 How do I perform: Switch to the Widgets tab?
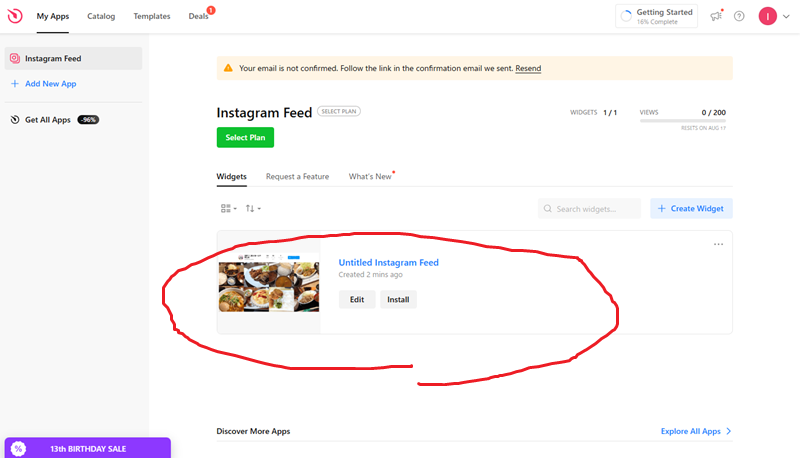click(232, 176)
